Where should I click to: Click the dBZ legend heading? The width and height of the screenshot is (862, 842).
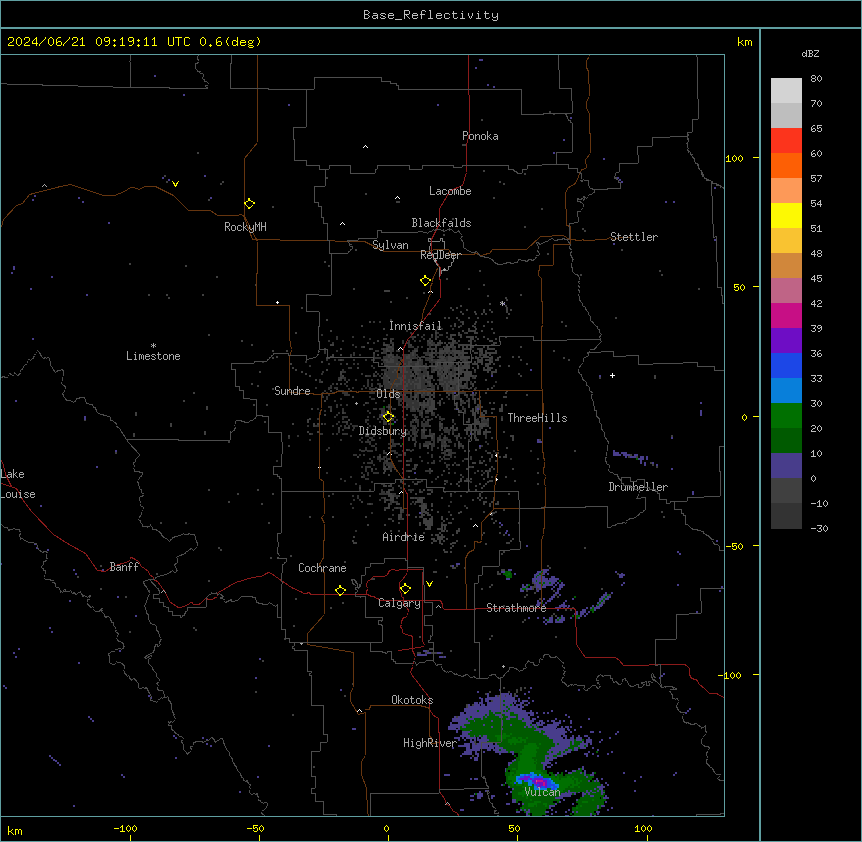810,53
